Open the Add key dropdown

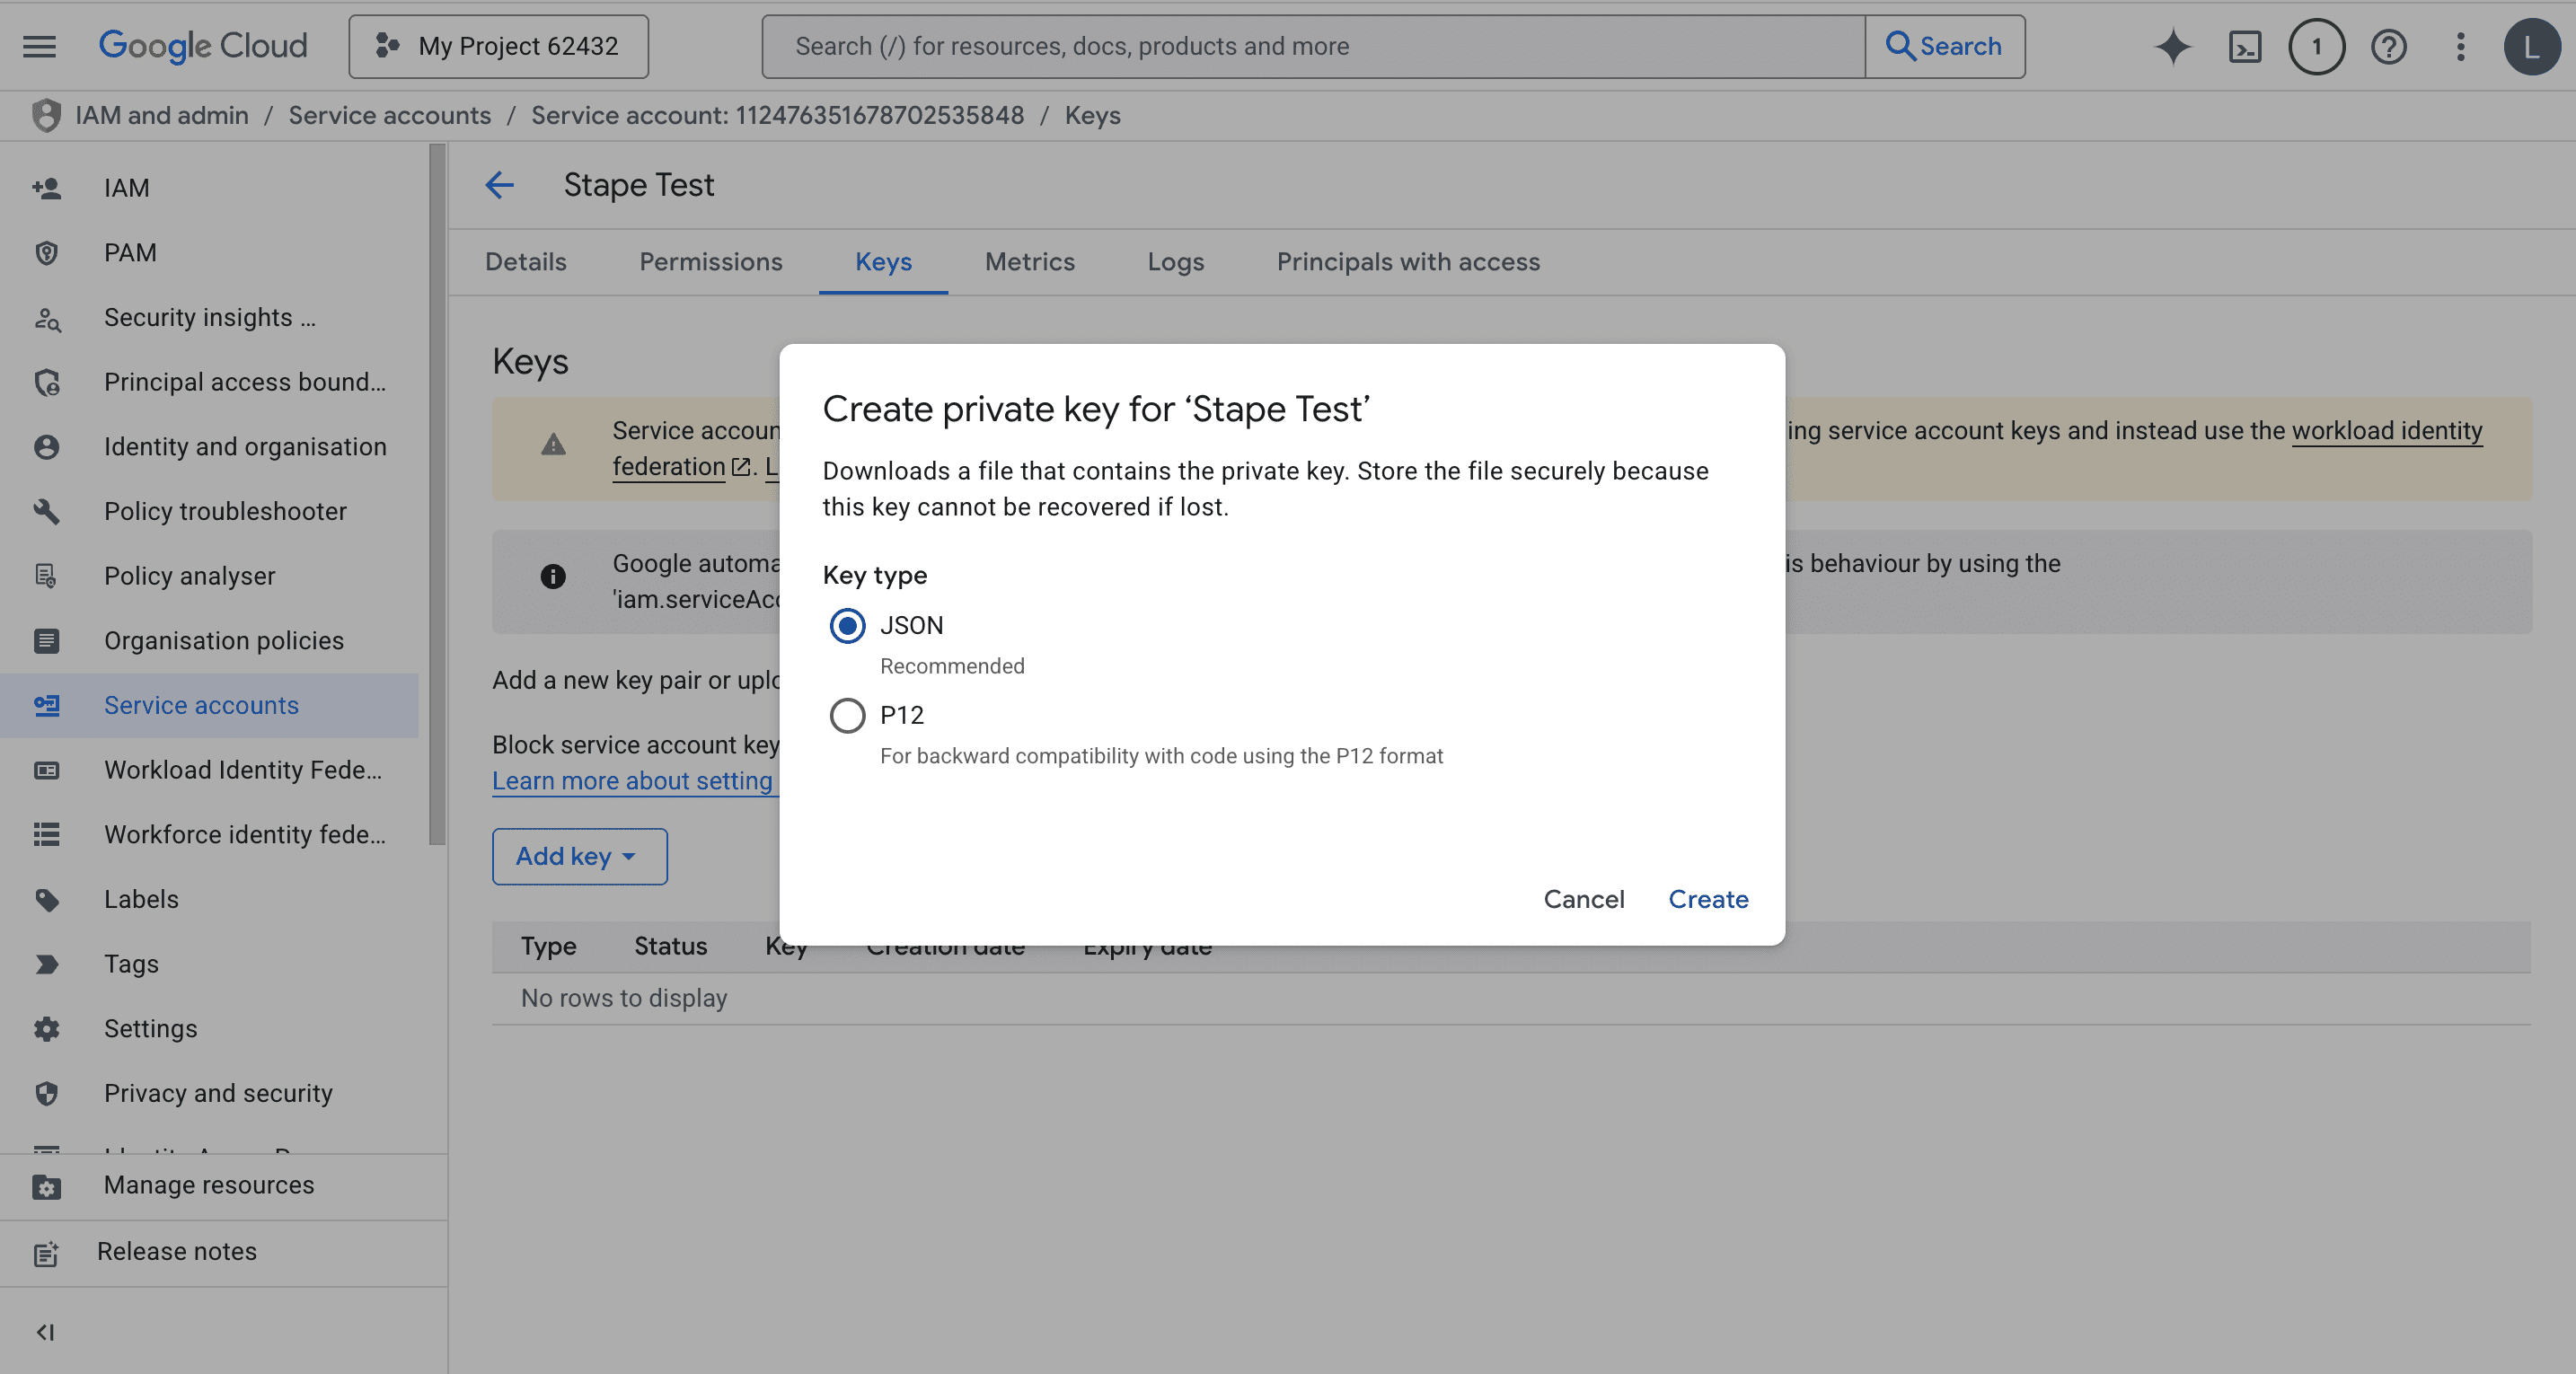(x=579, y=856)
